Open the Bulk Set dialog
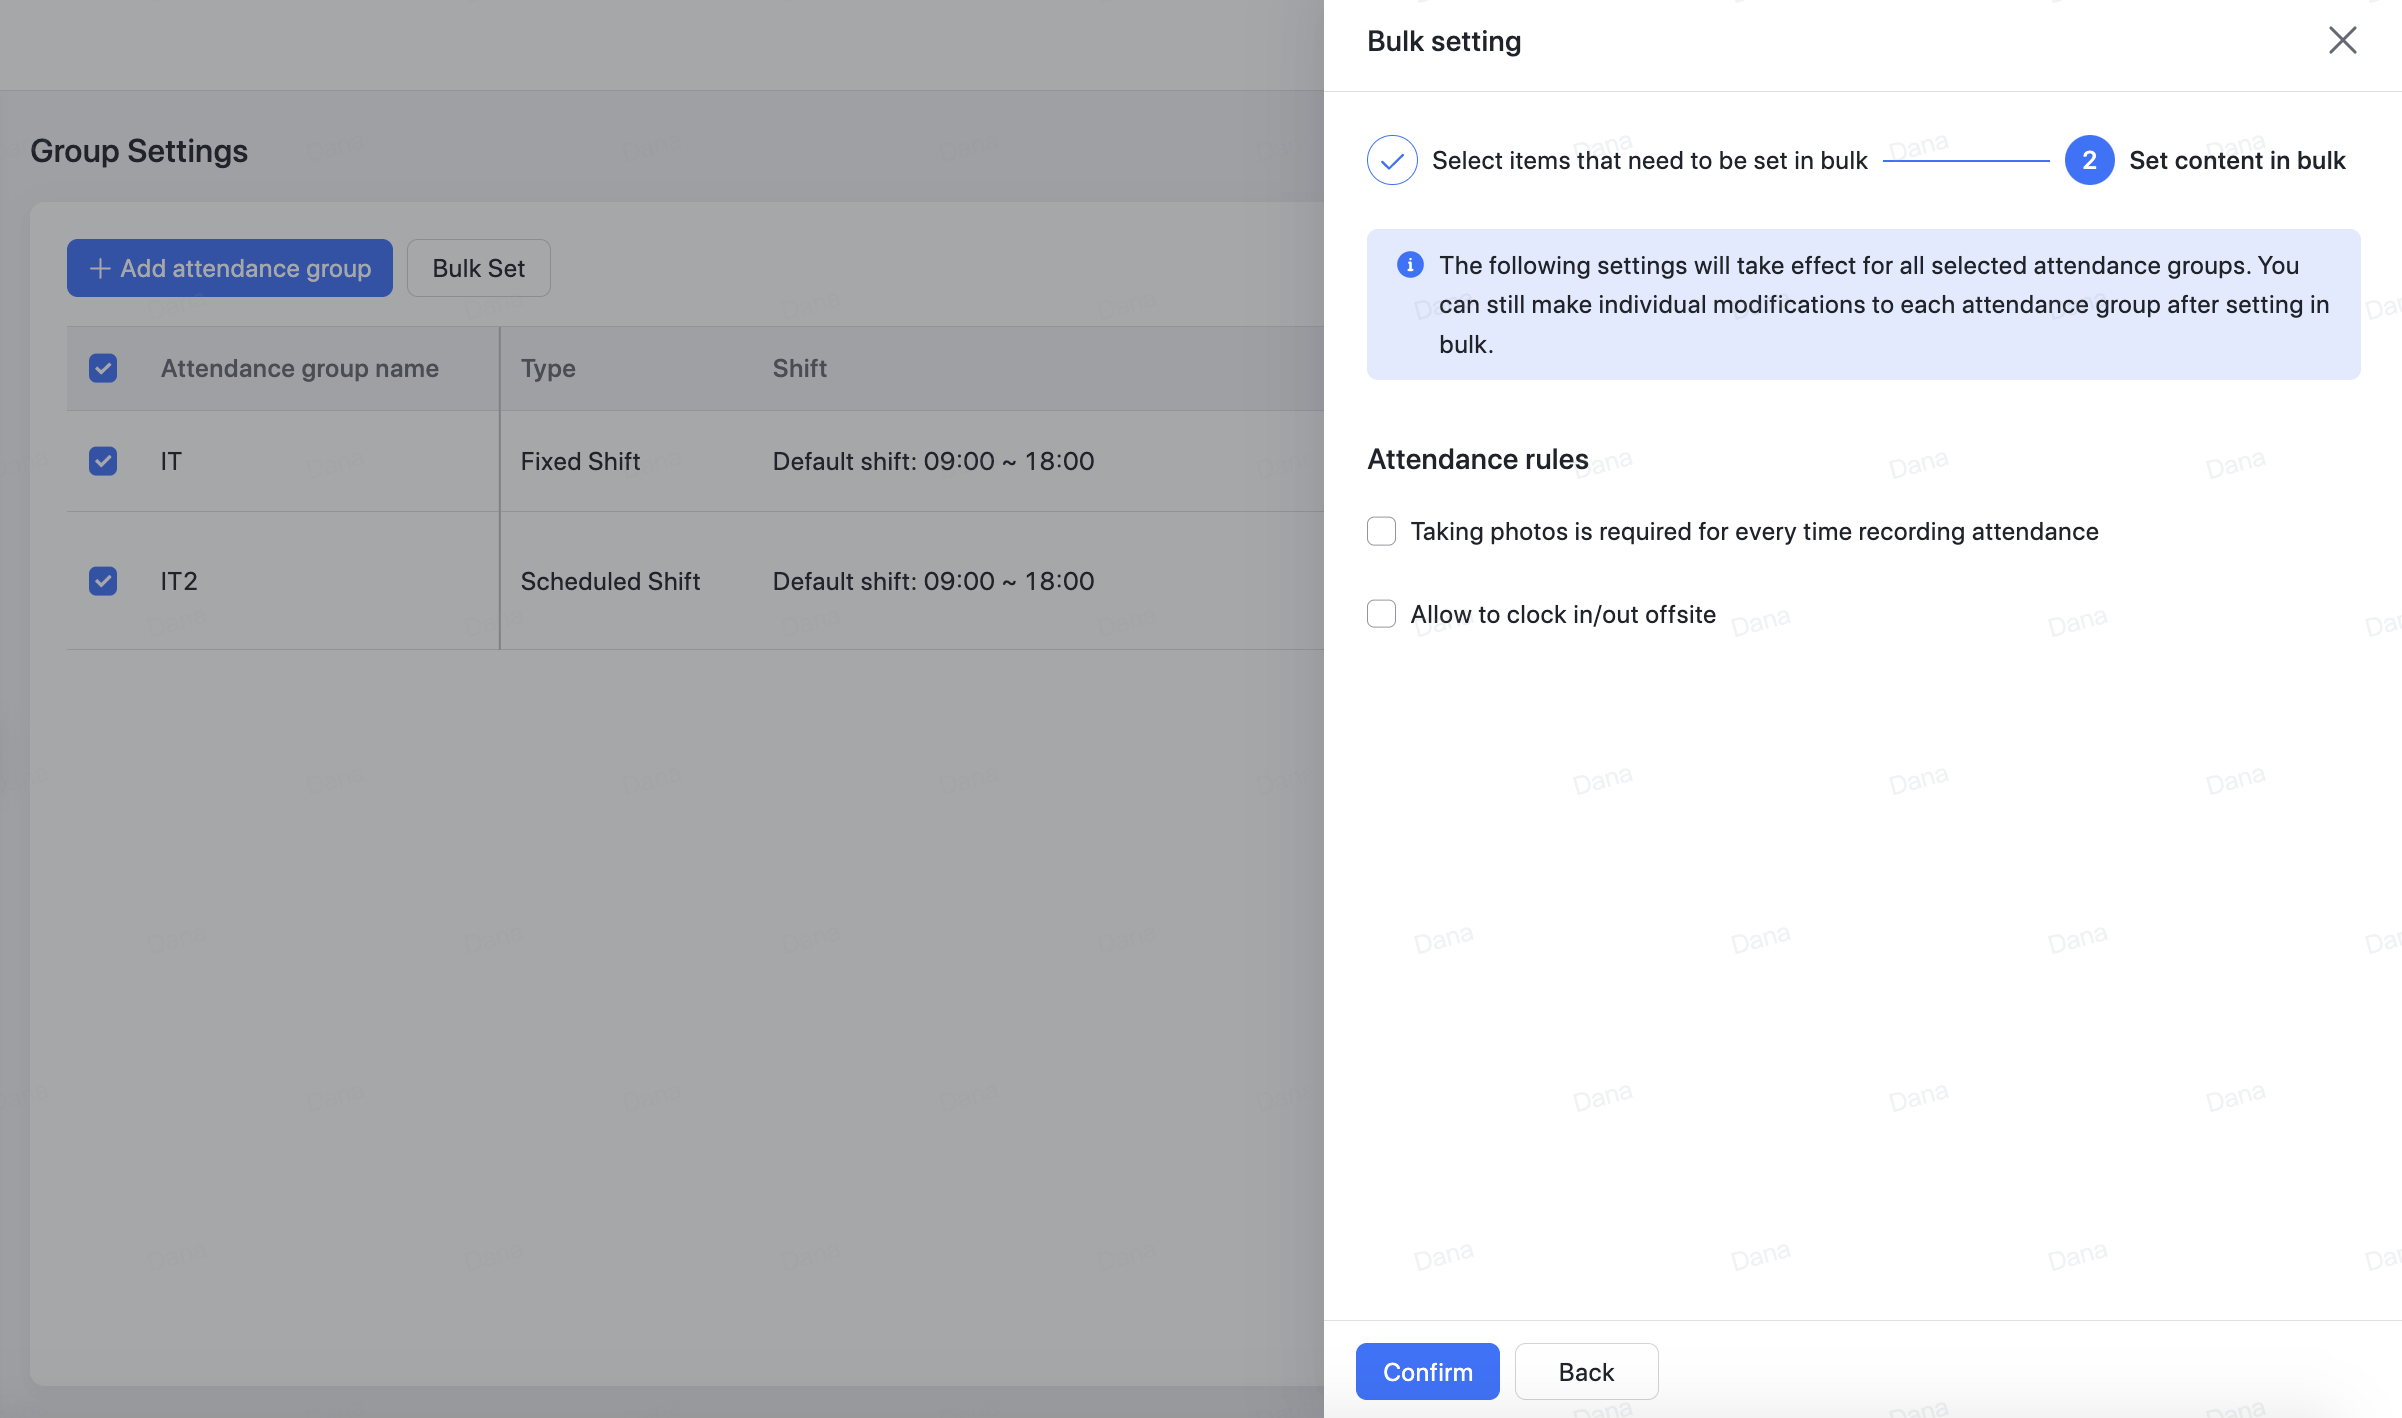2402x1418 pixels. pos(478,268)
